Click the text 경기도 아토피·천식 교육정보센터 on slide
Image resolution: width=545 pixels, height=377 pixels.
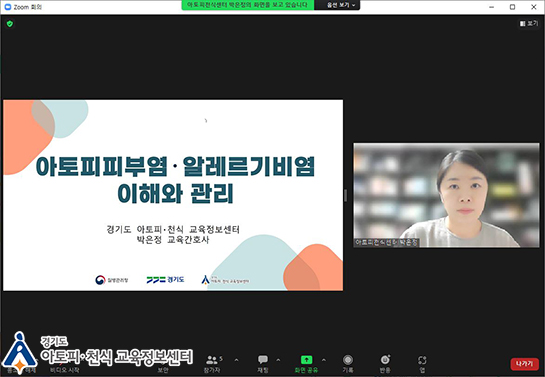click(173, 229)
